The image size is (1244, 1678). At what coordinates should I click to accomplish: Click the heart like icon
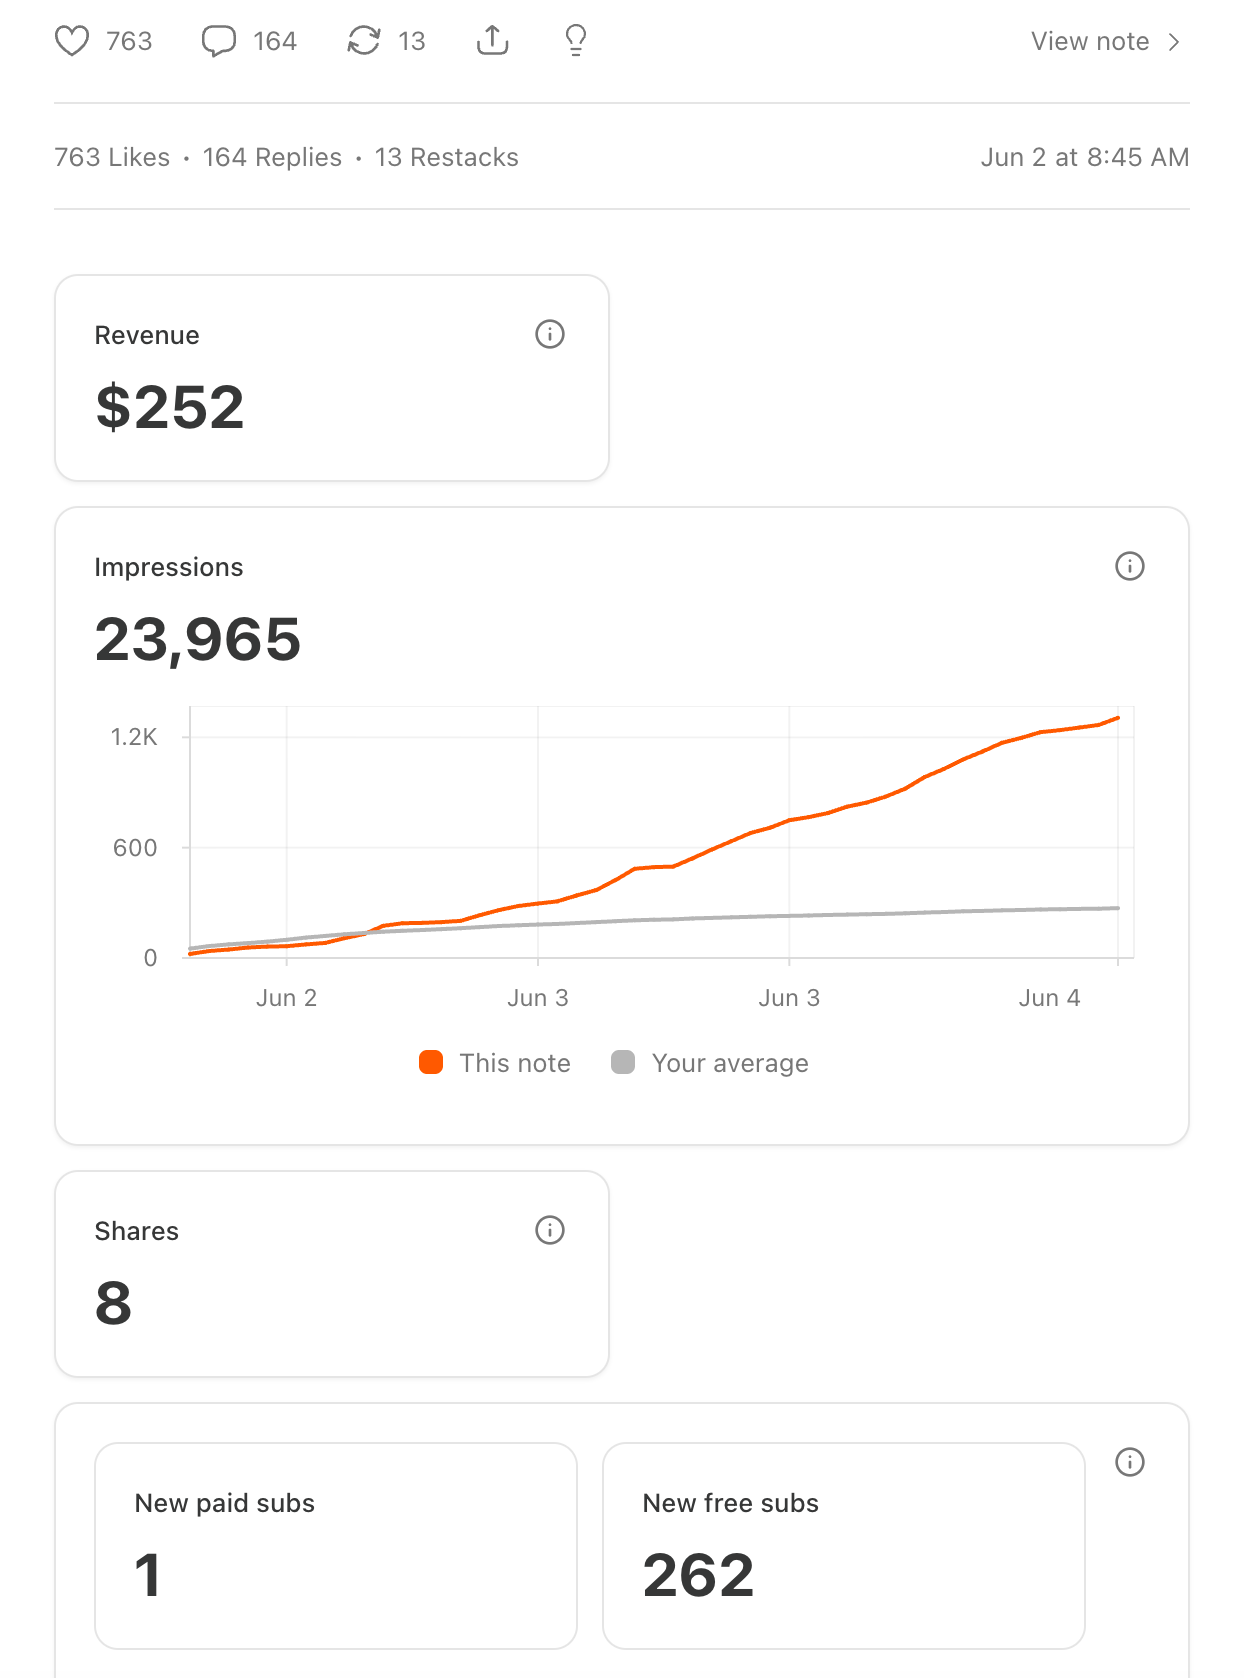[x=72, y=41]
